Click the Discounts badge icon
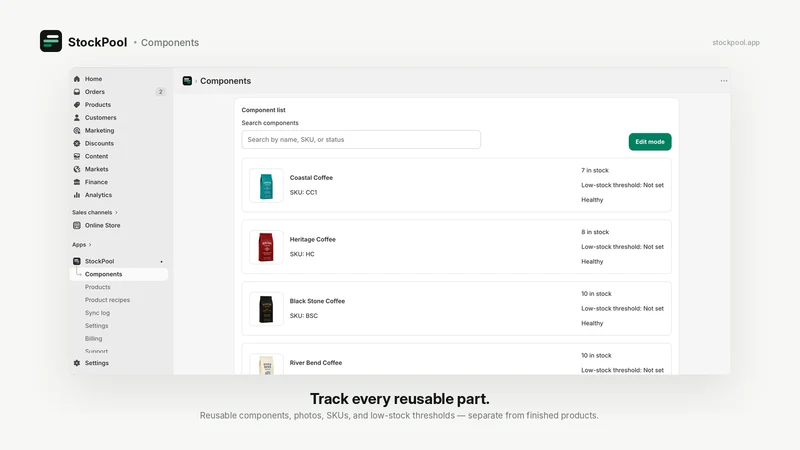The width and height of the screenshot is (800, 450). coord(77,143)
